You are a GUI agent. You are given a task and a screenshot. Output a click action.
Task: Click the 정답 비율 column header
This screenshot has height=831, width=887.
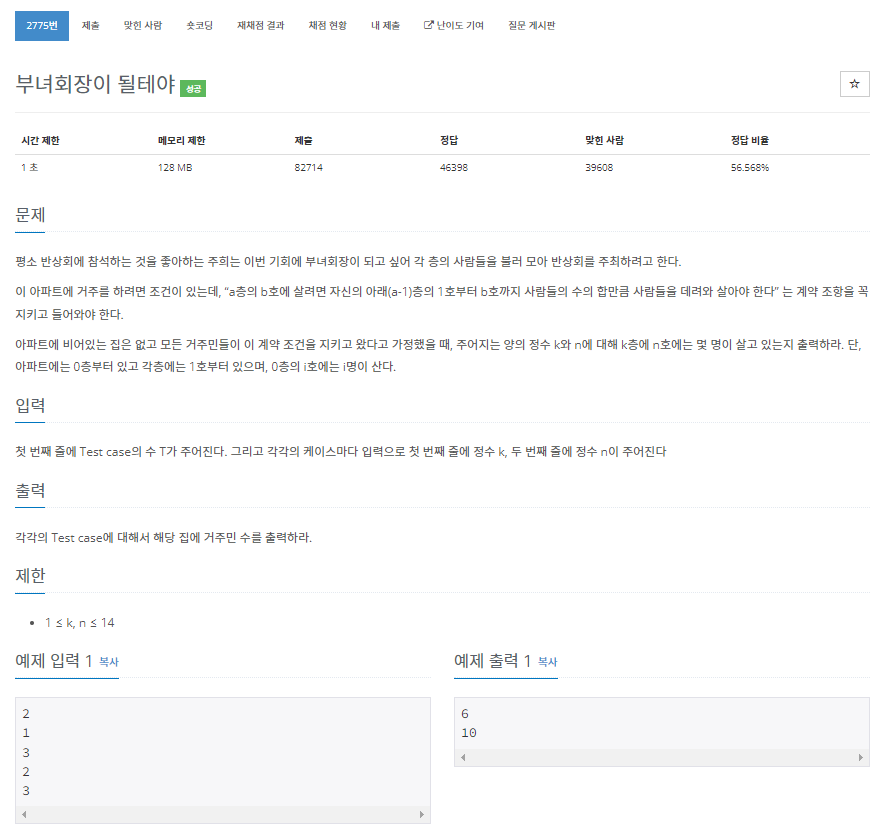[x=750, y=140]
